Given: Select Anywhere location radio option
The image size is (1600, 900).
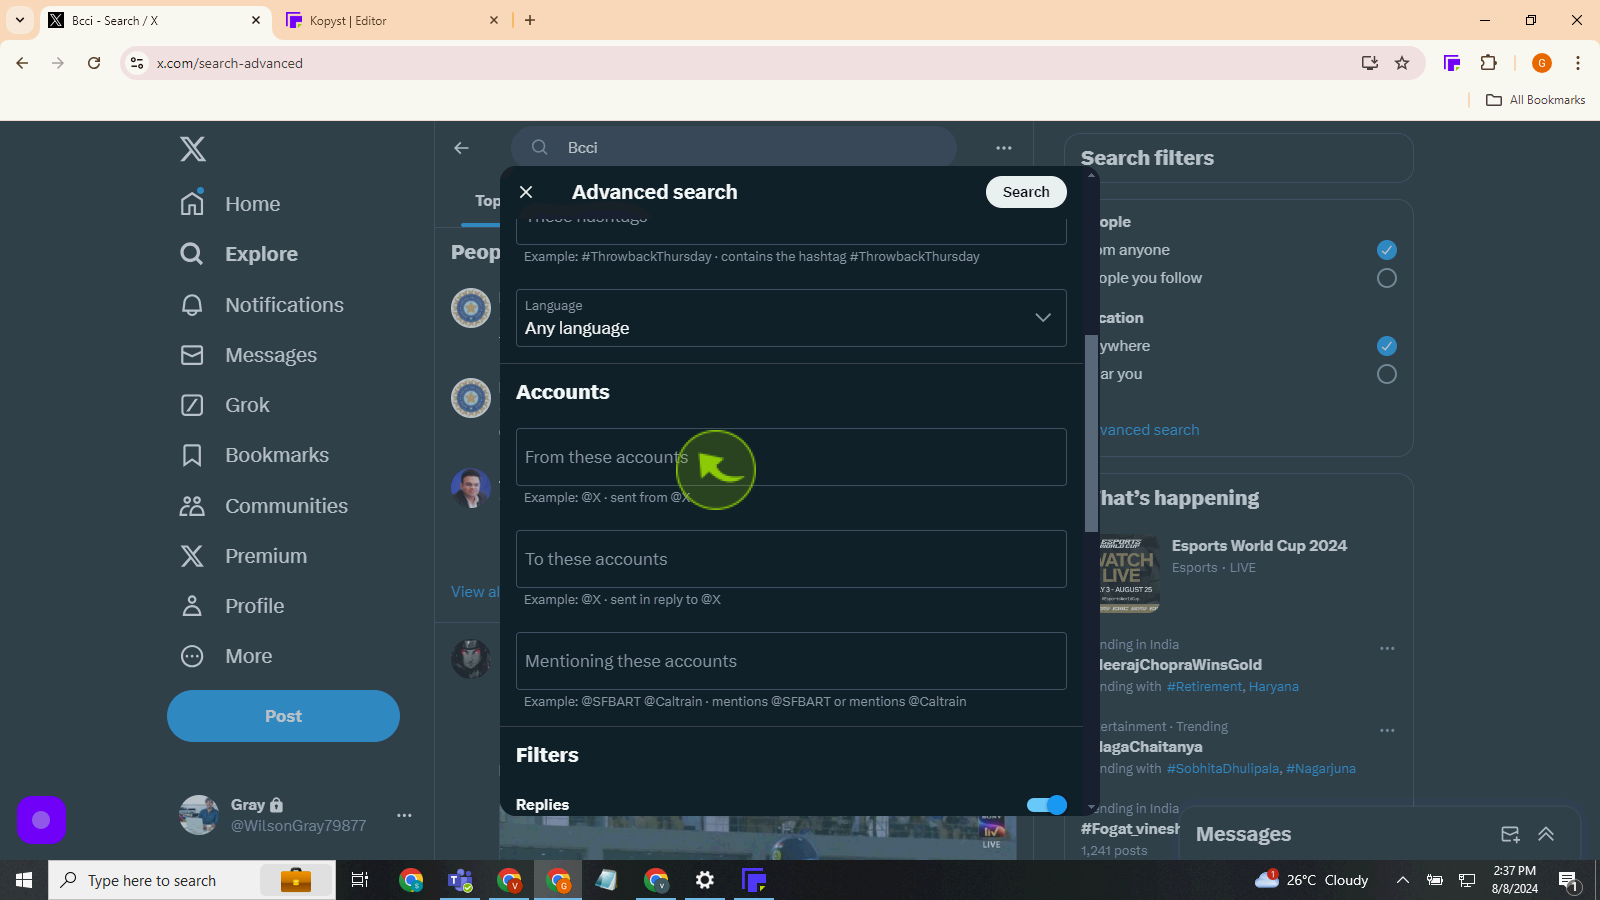Looking at the screenshot, I should 1386,346.
